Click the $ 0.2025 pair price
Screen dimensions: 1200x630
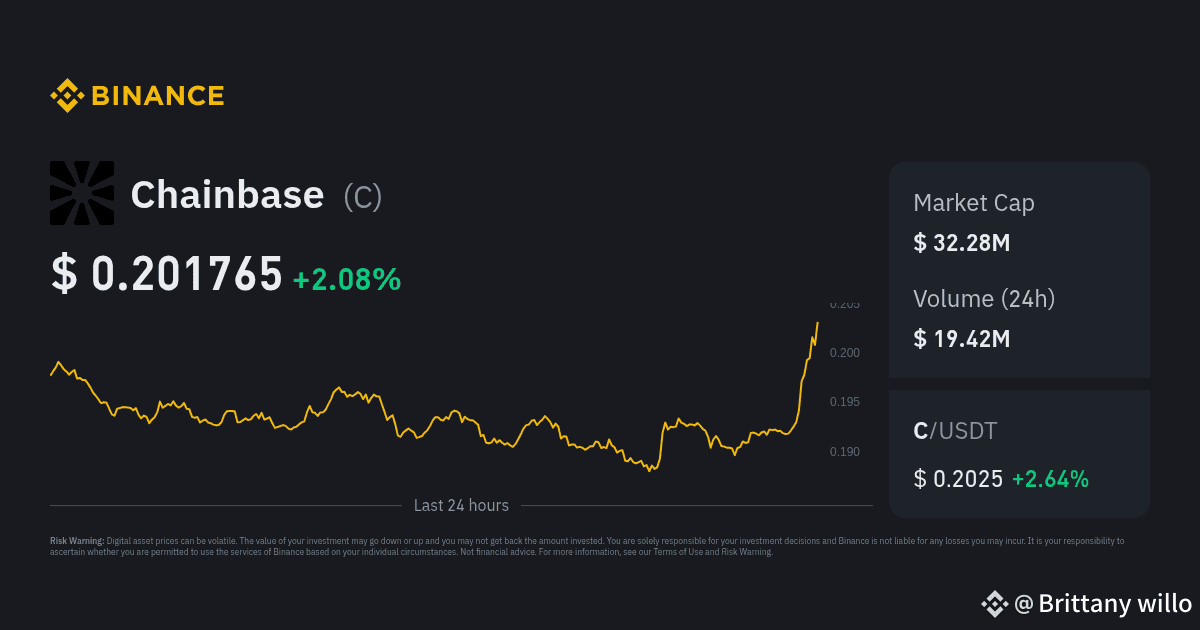click(x=958, y=479)
